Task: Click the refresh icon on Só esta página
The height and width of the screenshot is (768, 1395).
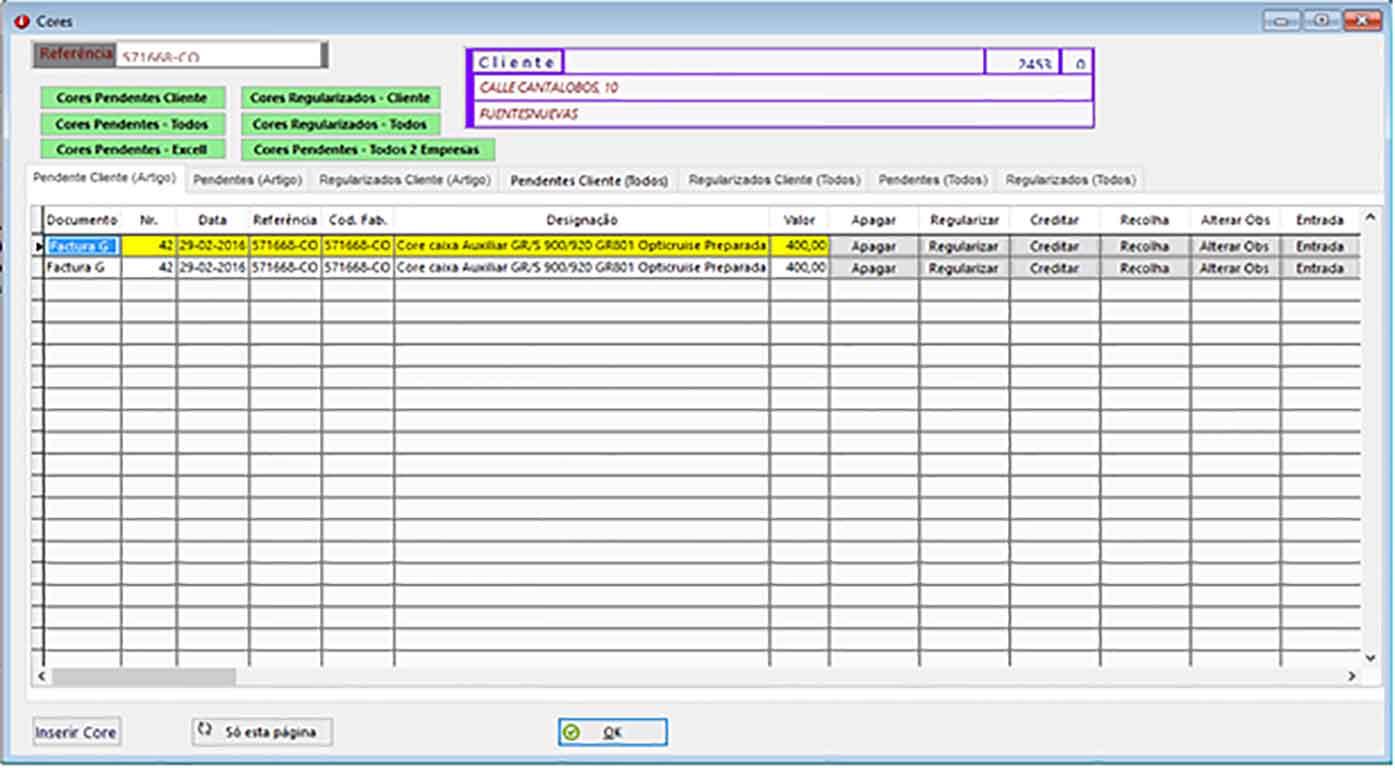Action: (x=205, y=731)
